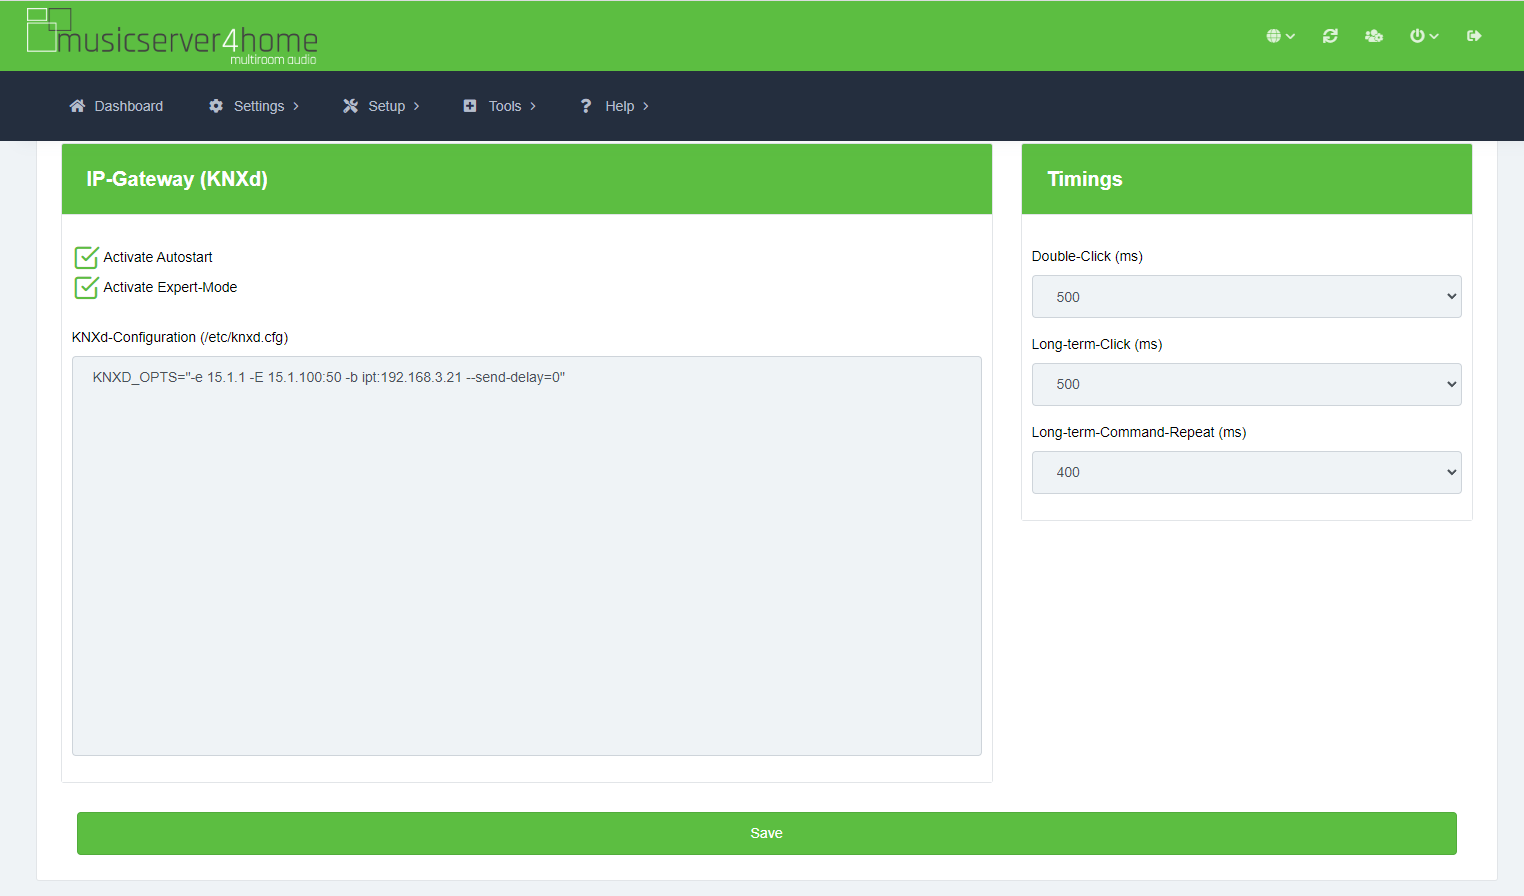Click the Double-Click (ms) label
The width and height of the screenshot is (1524, 896).
(x=1087, y=256)
